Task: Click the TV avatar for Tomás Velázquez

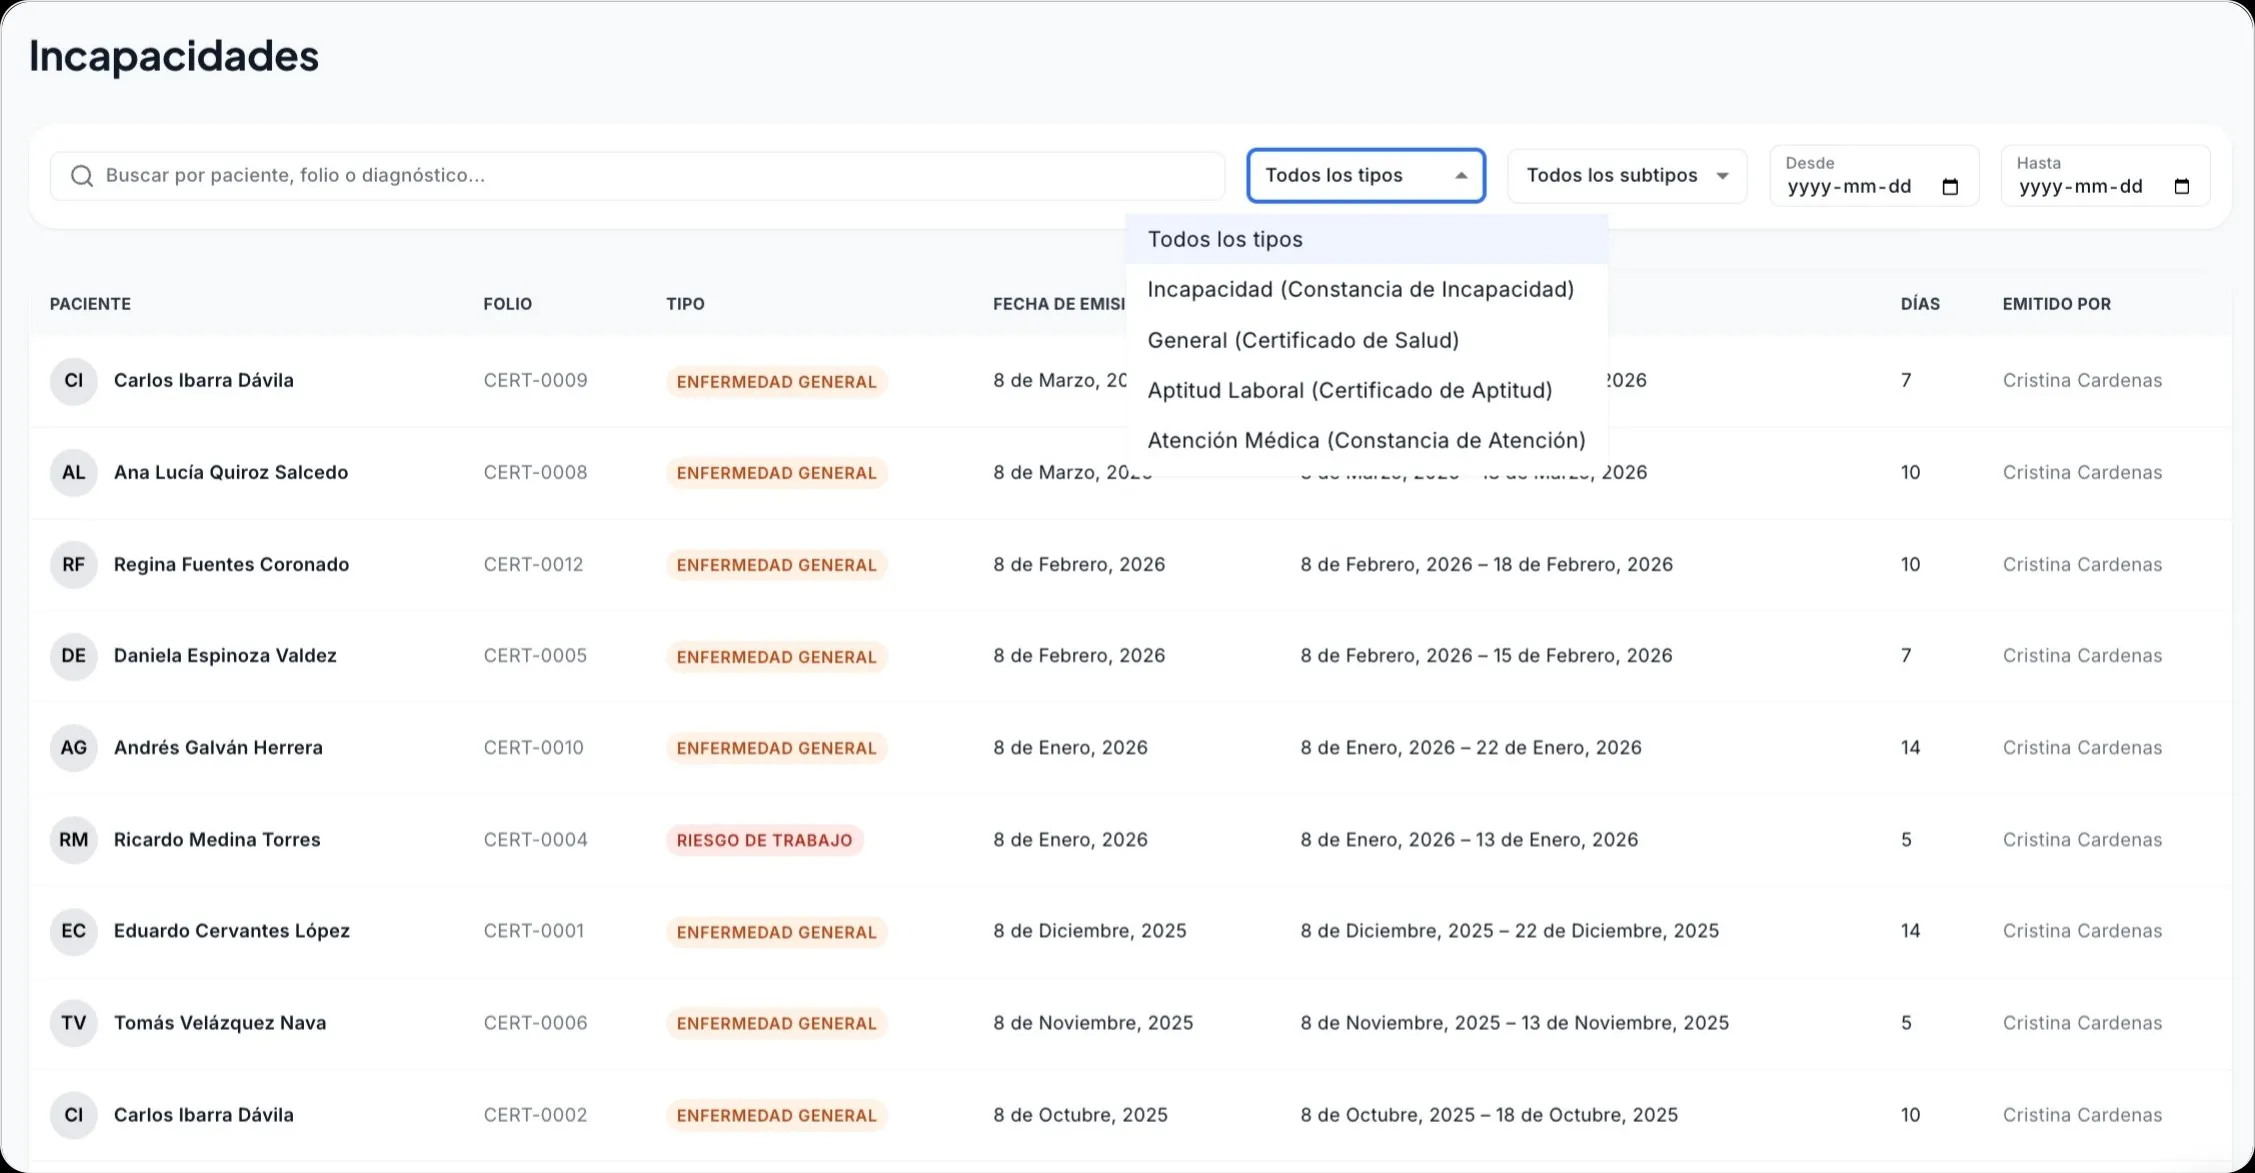Action: click(x=73, y=1023)
